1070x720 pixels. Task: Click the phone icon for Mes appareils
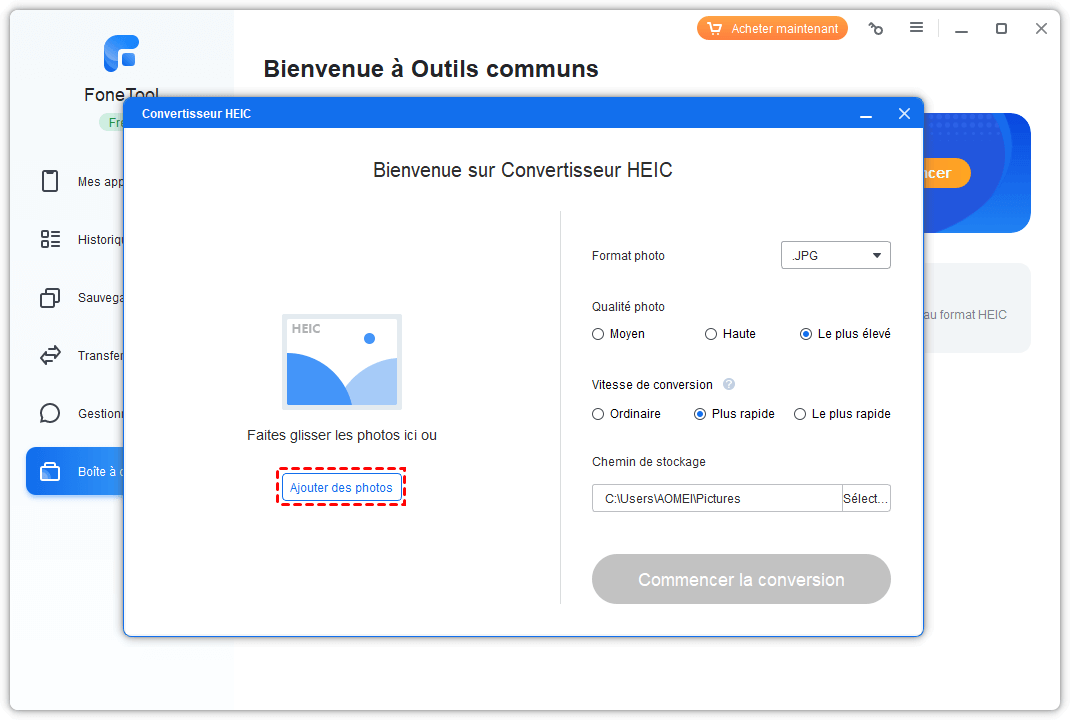click(x=50, y=181)
